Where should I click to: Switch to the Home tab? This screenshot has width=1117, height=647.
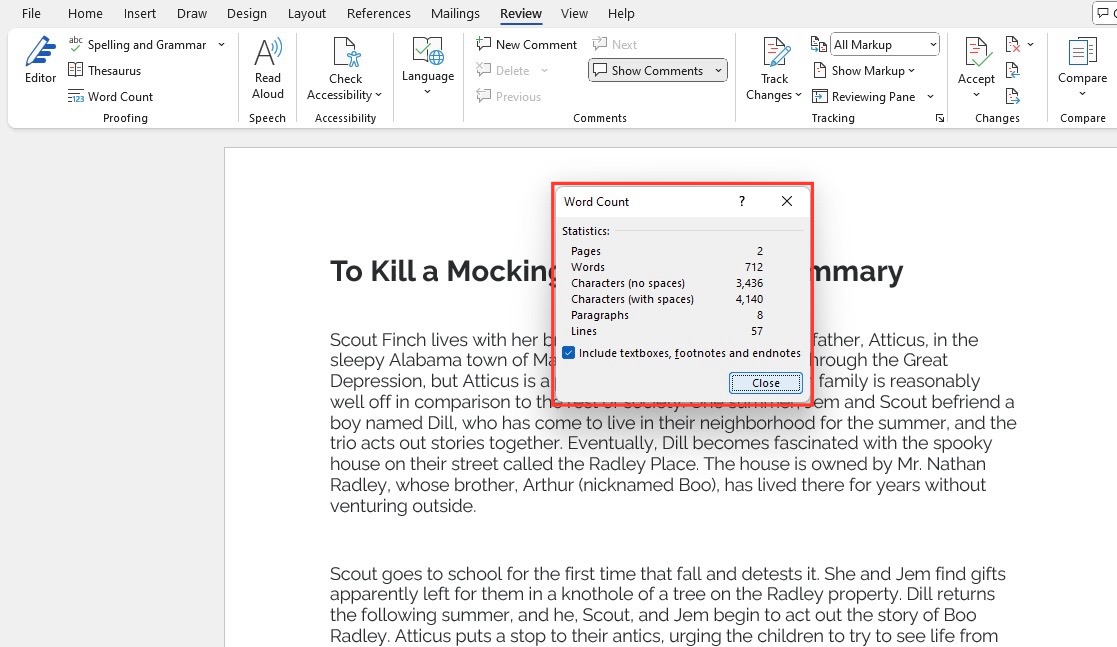coord(85,14)
